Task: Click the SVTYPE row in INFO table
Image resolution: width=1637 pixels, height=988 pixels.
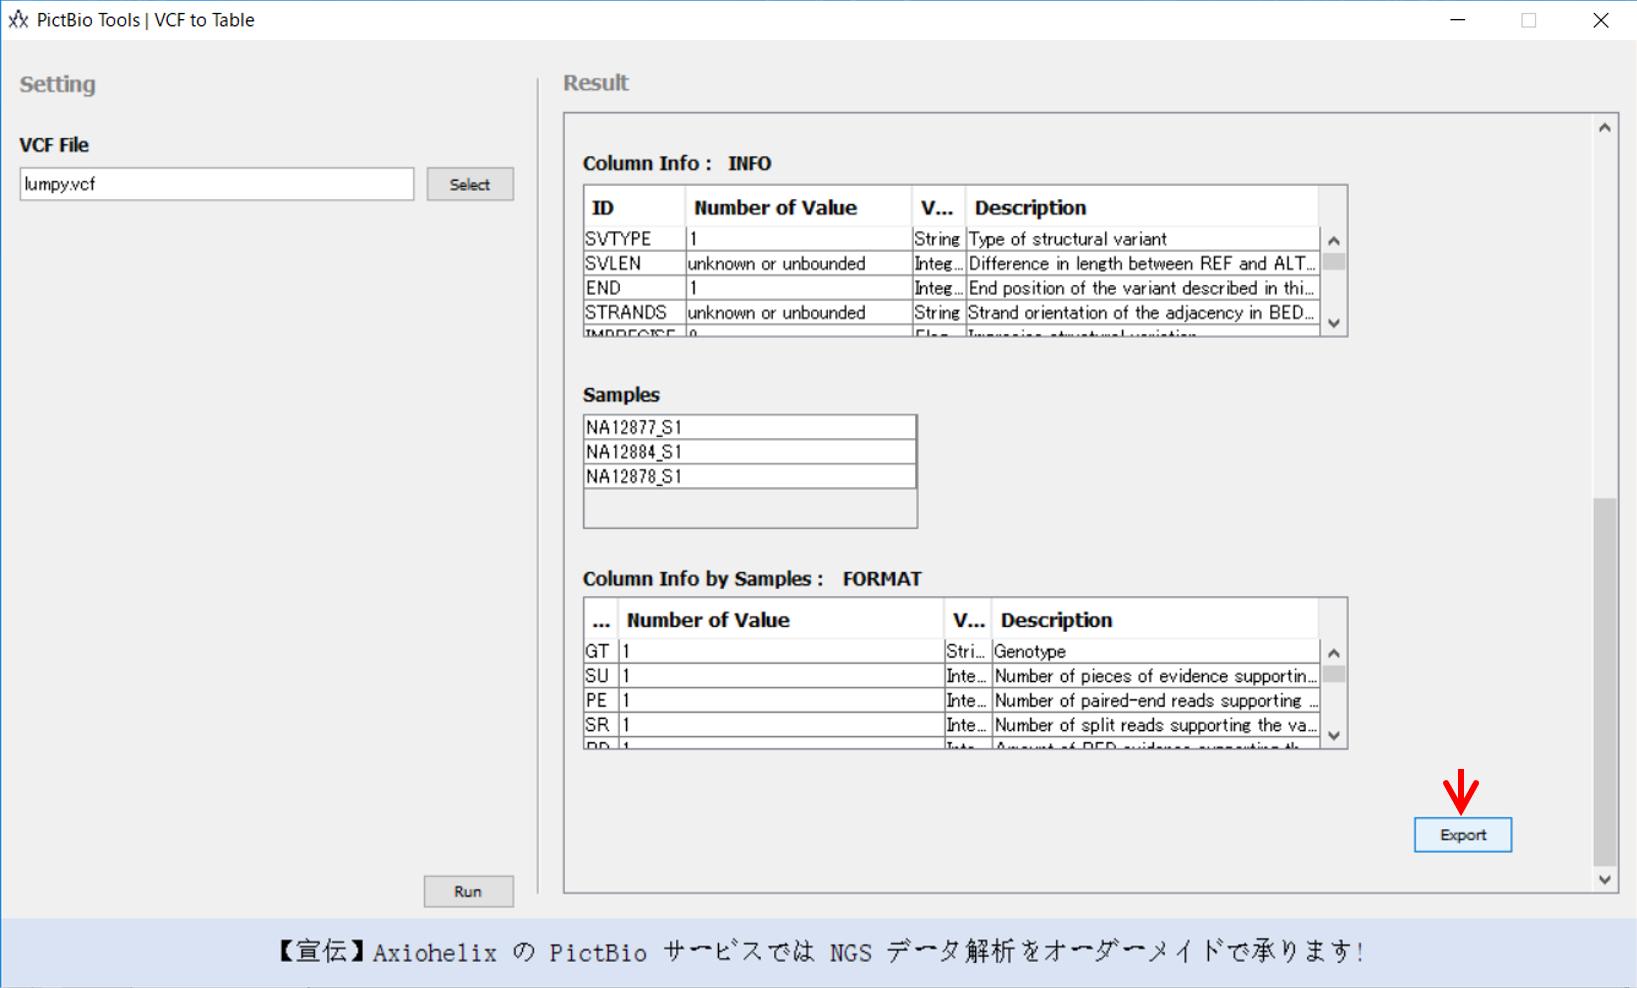Action: click(950, 239)
